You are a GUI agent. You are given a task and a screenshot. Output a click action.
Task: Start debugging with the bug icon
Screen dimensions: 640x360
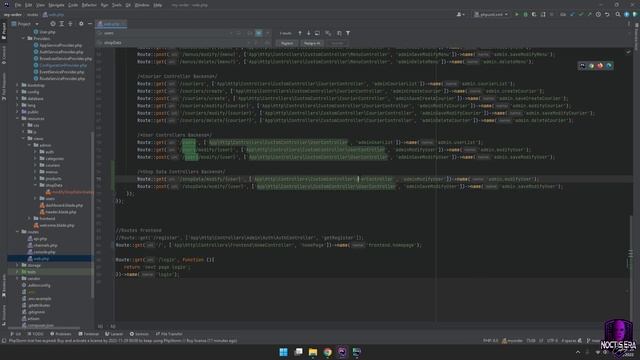[525, 14]
